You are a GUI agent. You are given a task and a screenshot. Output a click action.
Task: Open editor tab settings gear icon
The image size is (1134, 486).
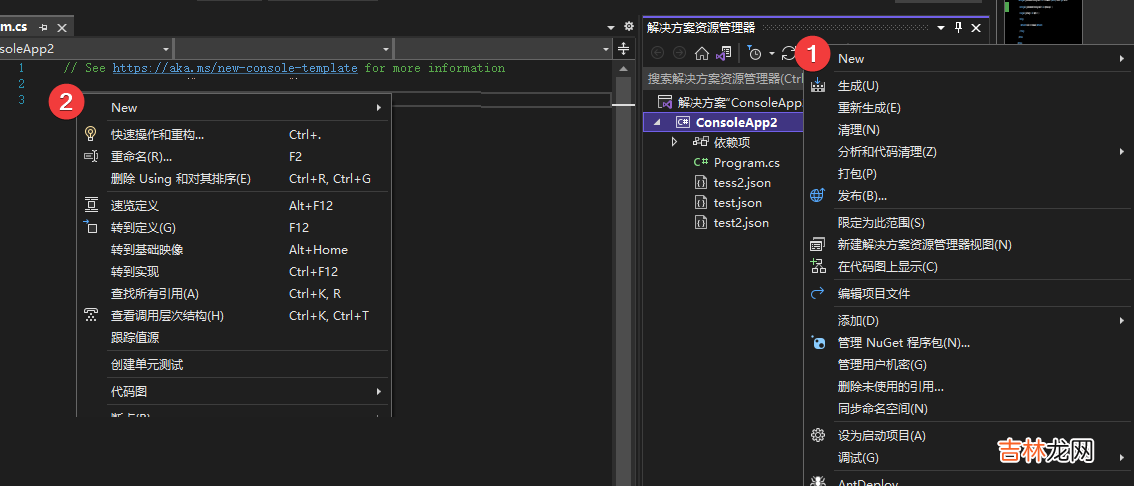(629, 27)
